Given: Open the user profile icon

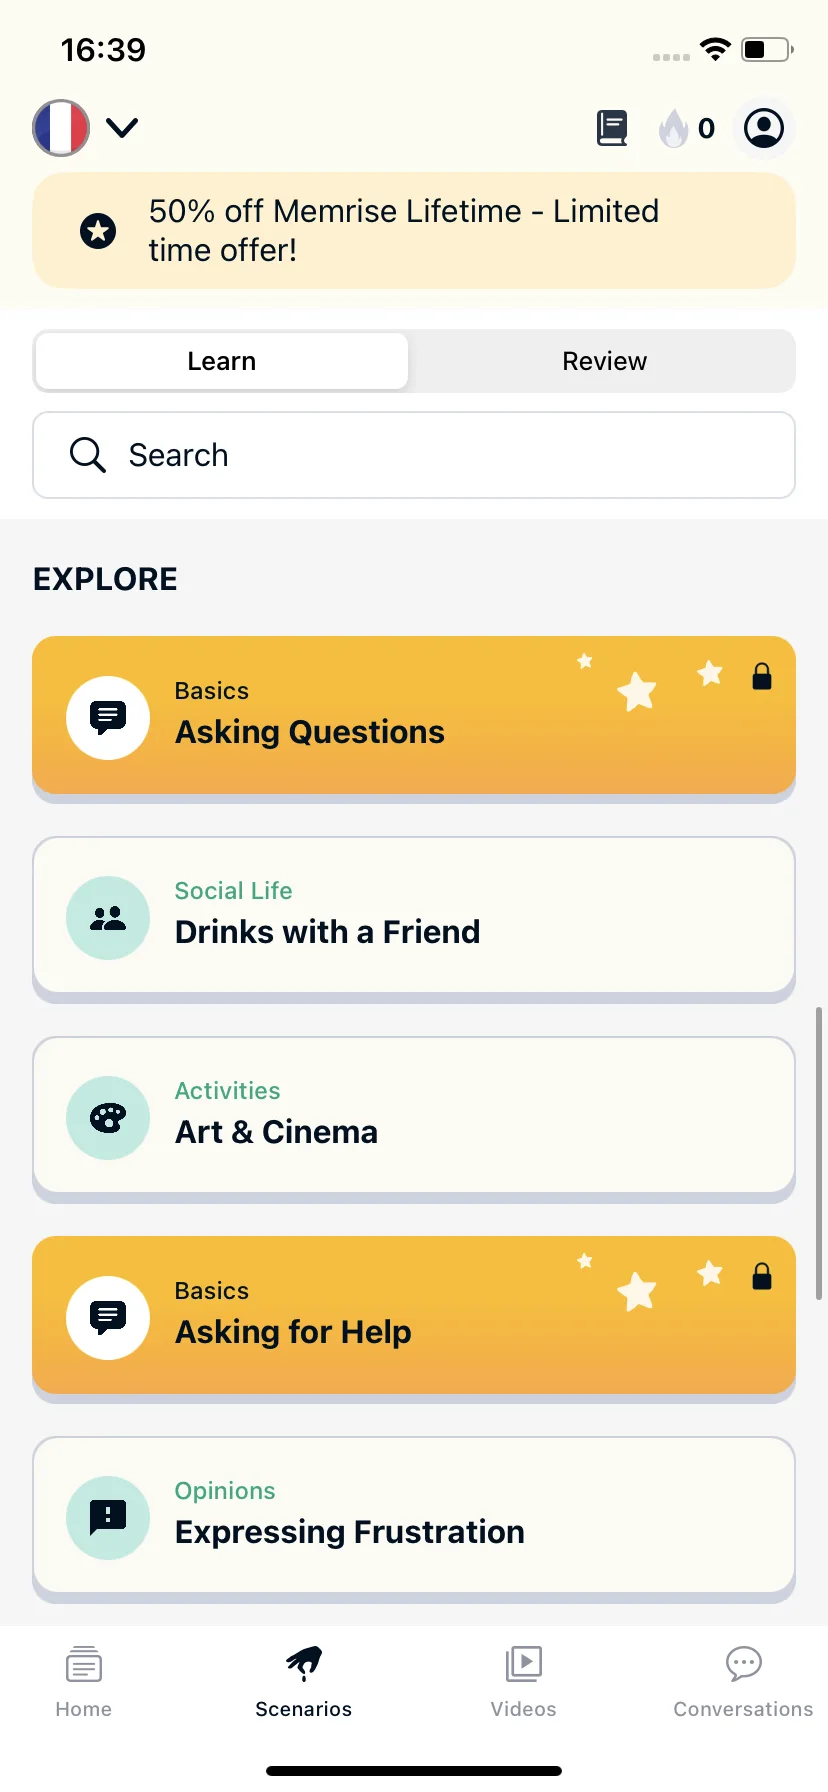Looking at the screenshot, I should (x=764, y=128).
